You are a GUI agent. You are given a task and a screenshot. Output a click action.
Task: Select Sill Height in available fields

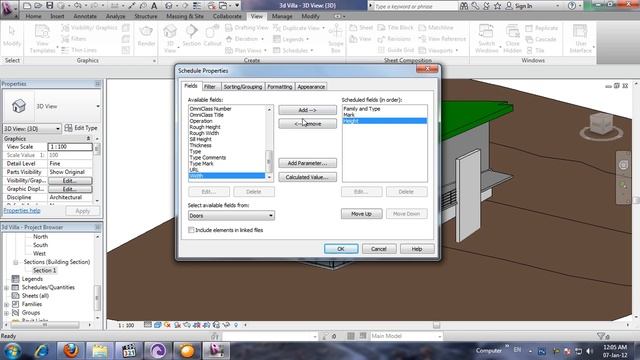pyautogui.click(x=200, y=139)
